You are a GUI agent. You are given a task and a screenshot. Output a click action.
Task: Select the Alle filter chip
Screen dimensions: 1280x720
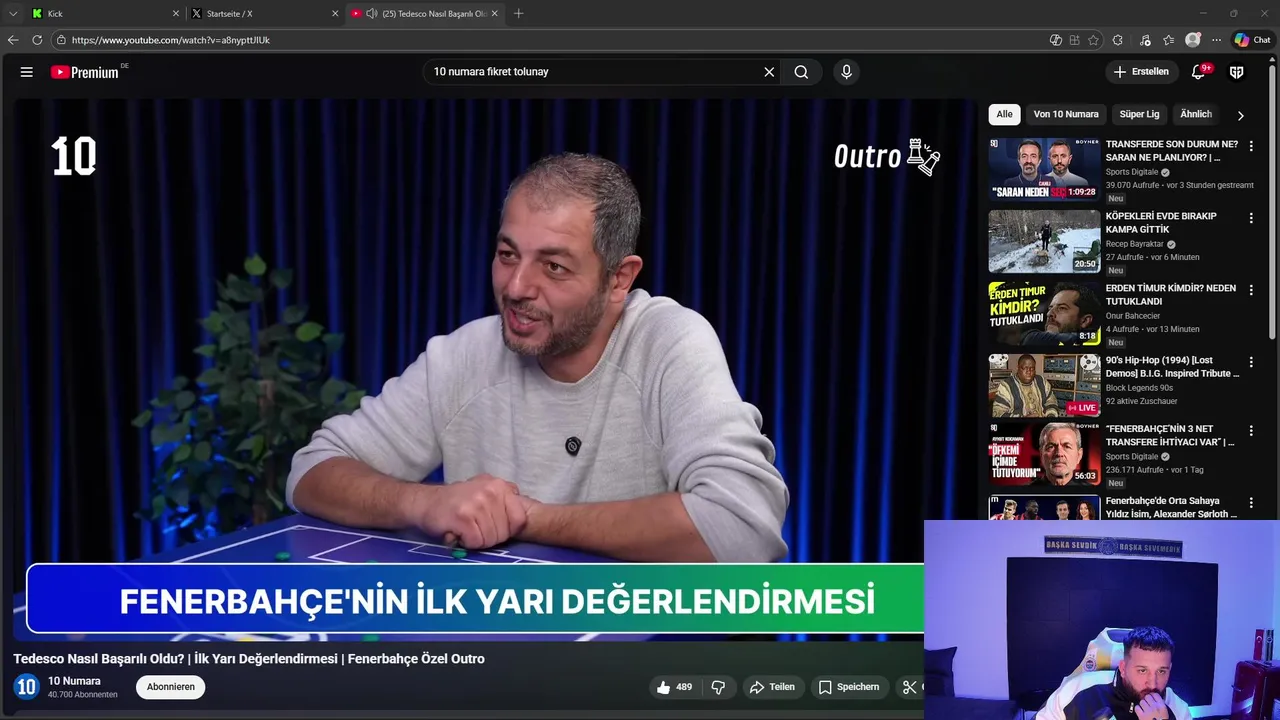click(1004, 114)
